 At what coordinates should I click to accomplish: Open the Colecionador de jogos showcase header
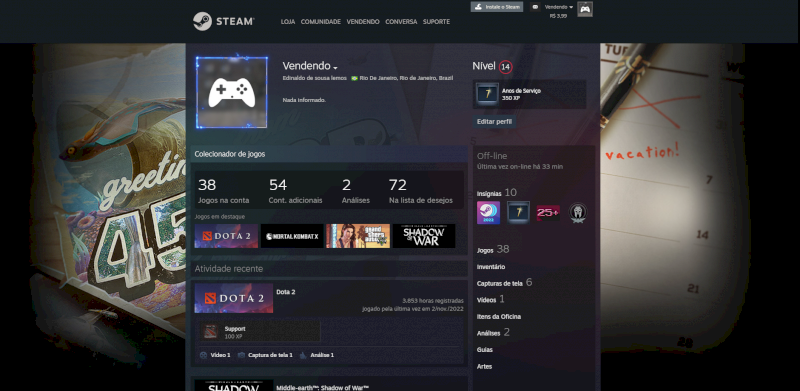pos(329,154)
